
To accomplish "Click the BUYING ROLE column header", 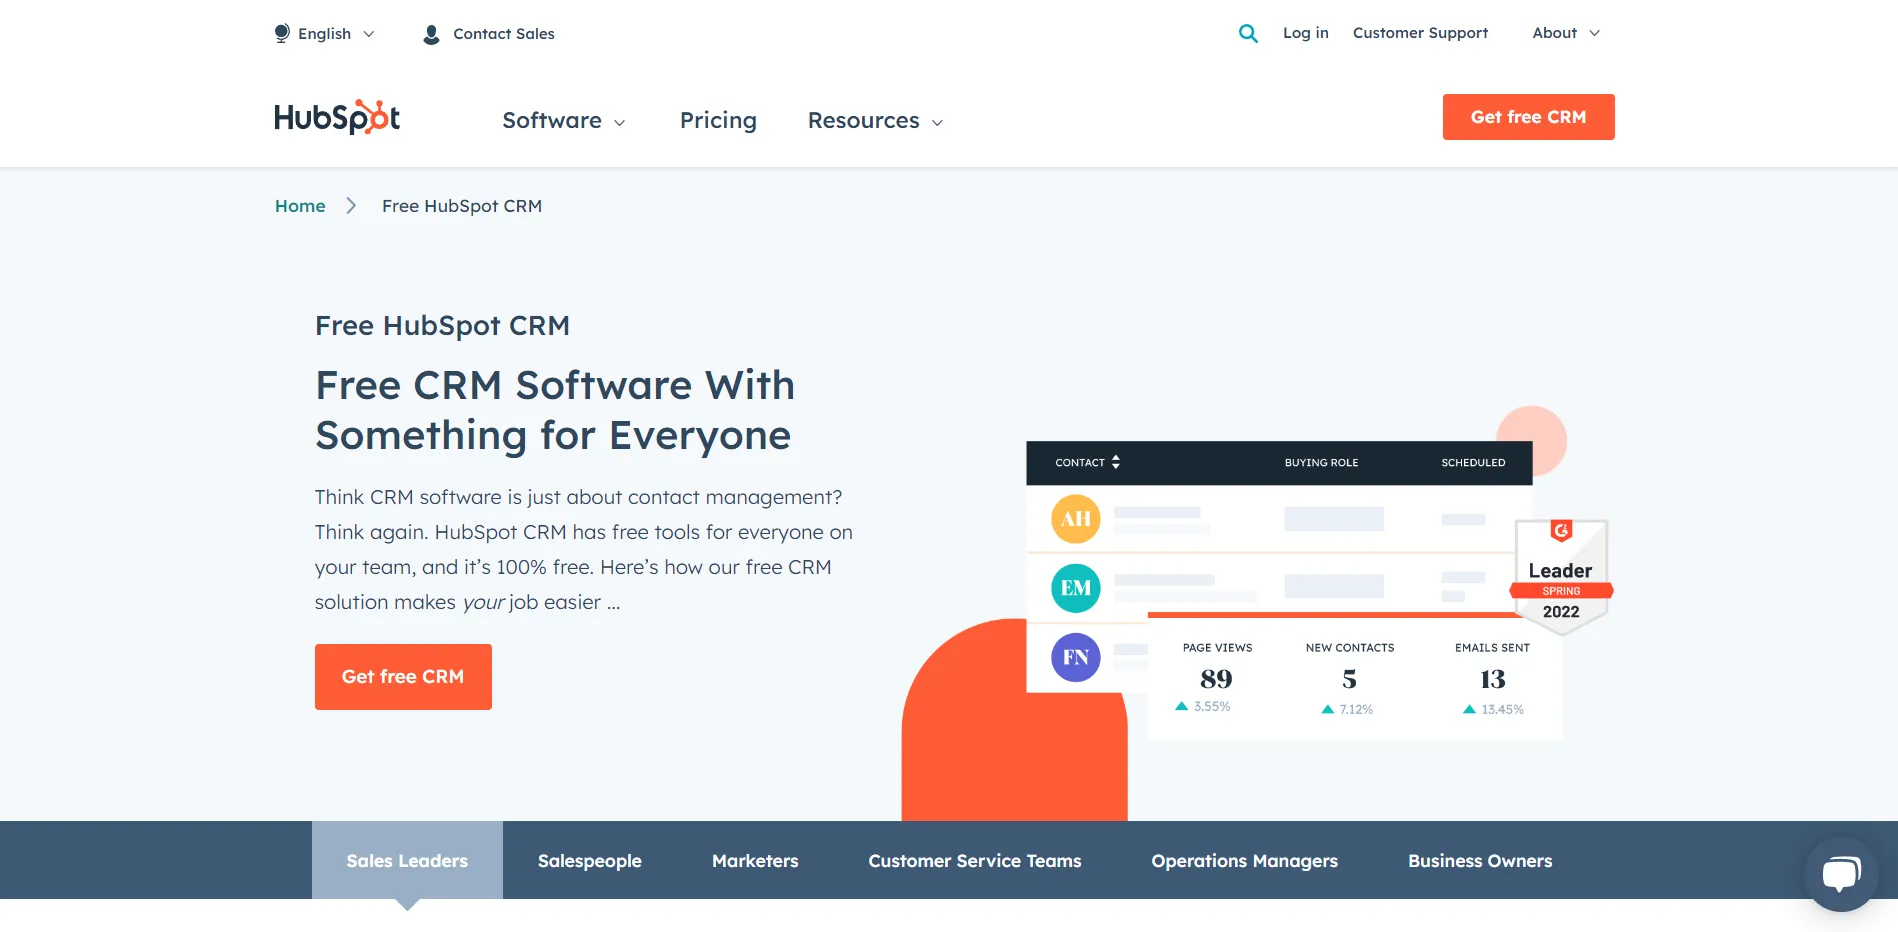I will coord(1321,463).
